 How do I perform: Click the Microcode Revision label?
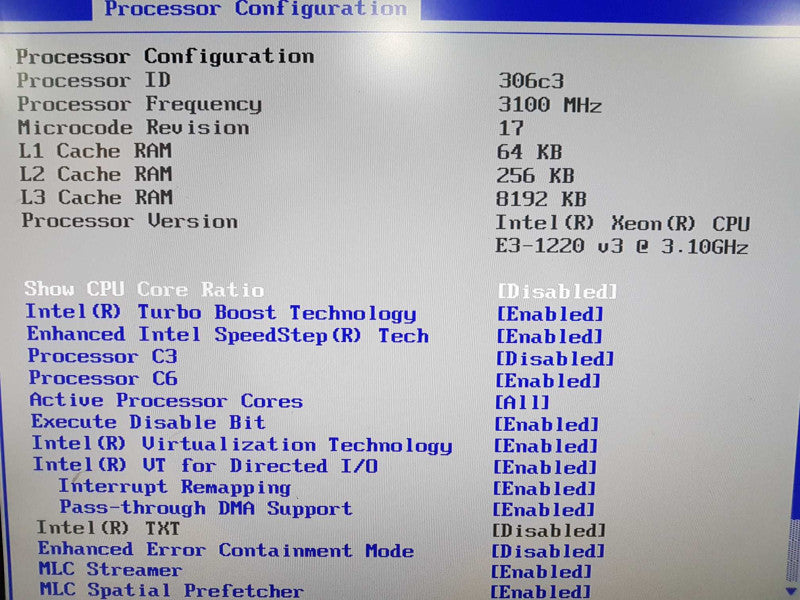(x=134, y=128)
